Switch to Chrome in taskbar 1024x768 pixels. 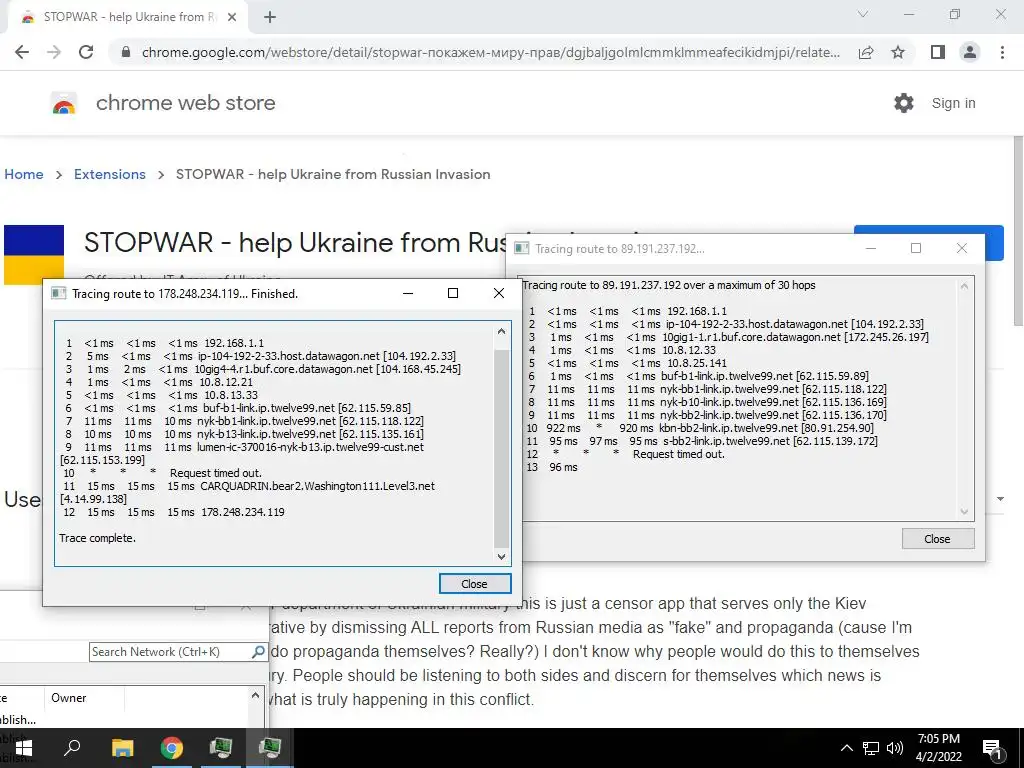(172, 748)
